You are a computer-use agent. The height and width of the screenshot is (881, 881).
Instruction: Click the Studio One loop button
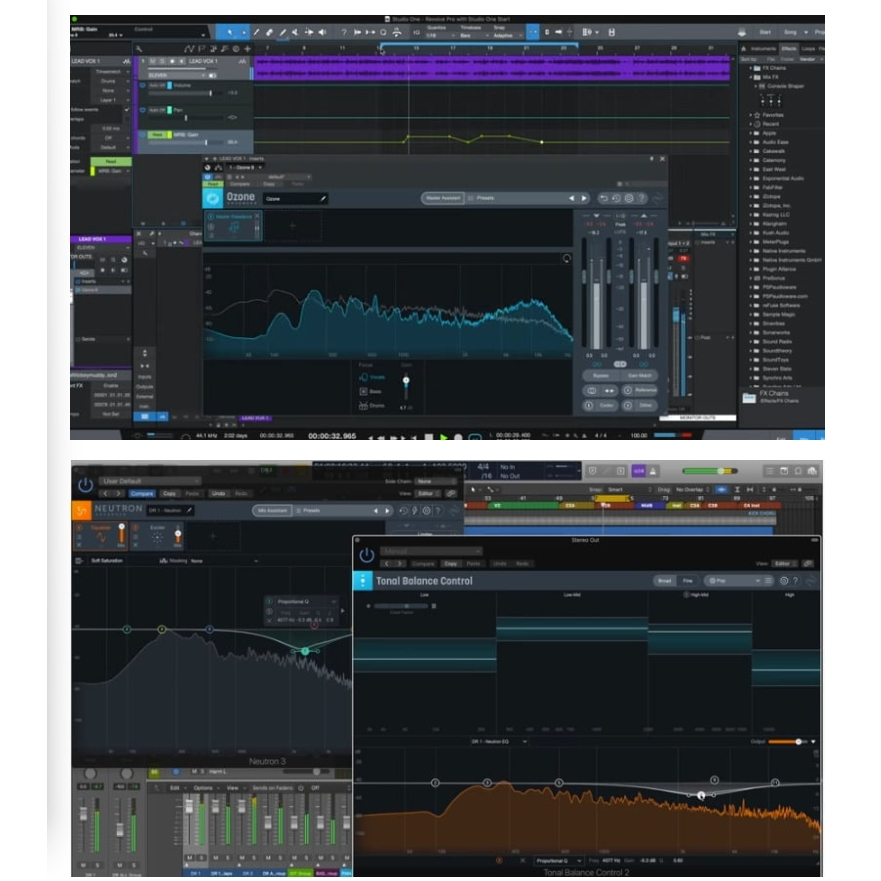tap(475, 437)
